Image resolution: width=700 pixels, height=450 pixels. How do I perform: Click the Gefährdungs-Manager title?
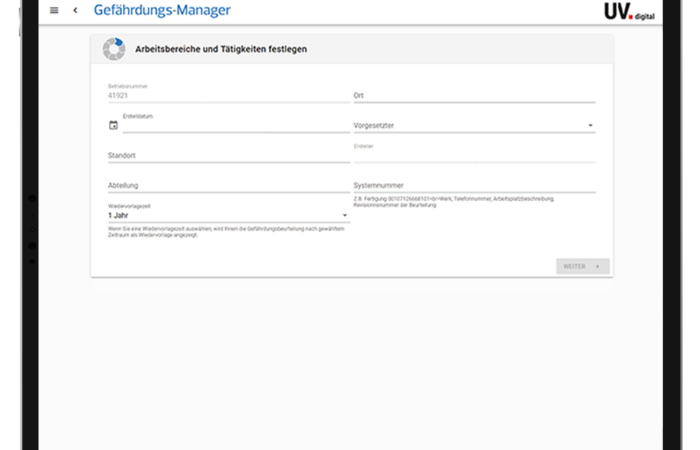(162, 10)
